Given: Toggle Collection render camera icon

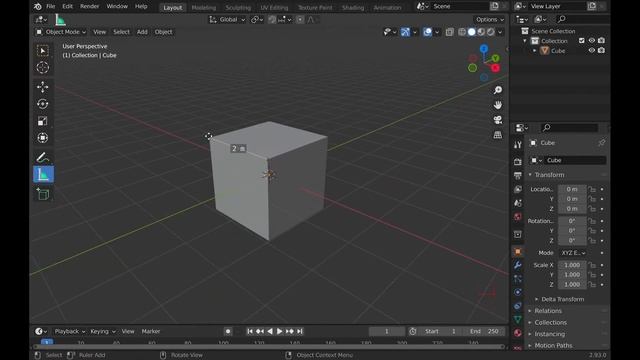Looking at the screenshot, I should click(601, 41).
